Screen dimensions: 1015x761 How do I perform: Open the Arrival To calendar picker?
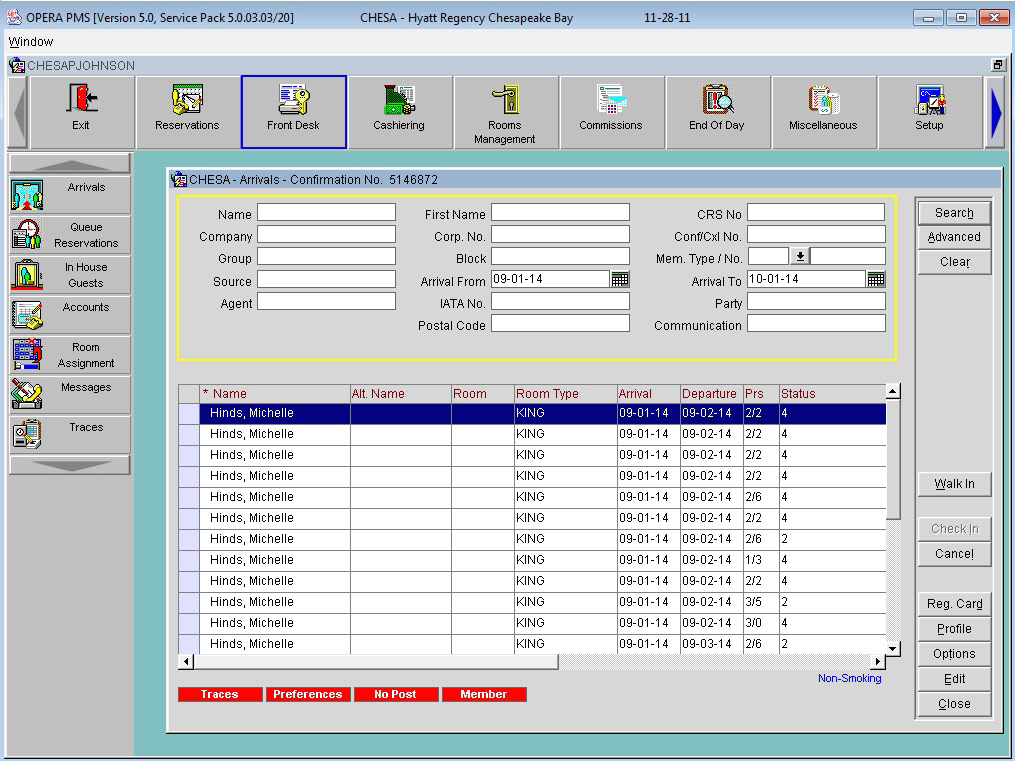point(876,280)
